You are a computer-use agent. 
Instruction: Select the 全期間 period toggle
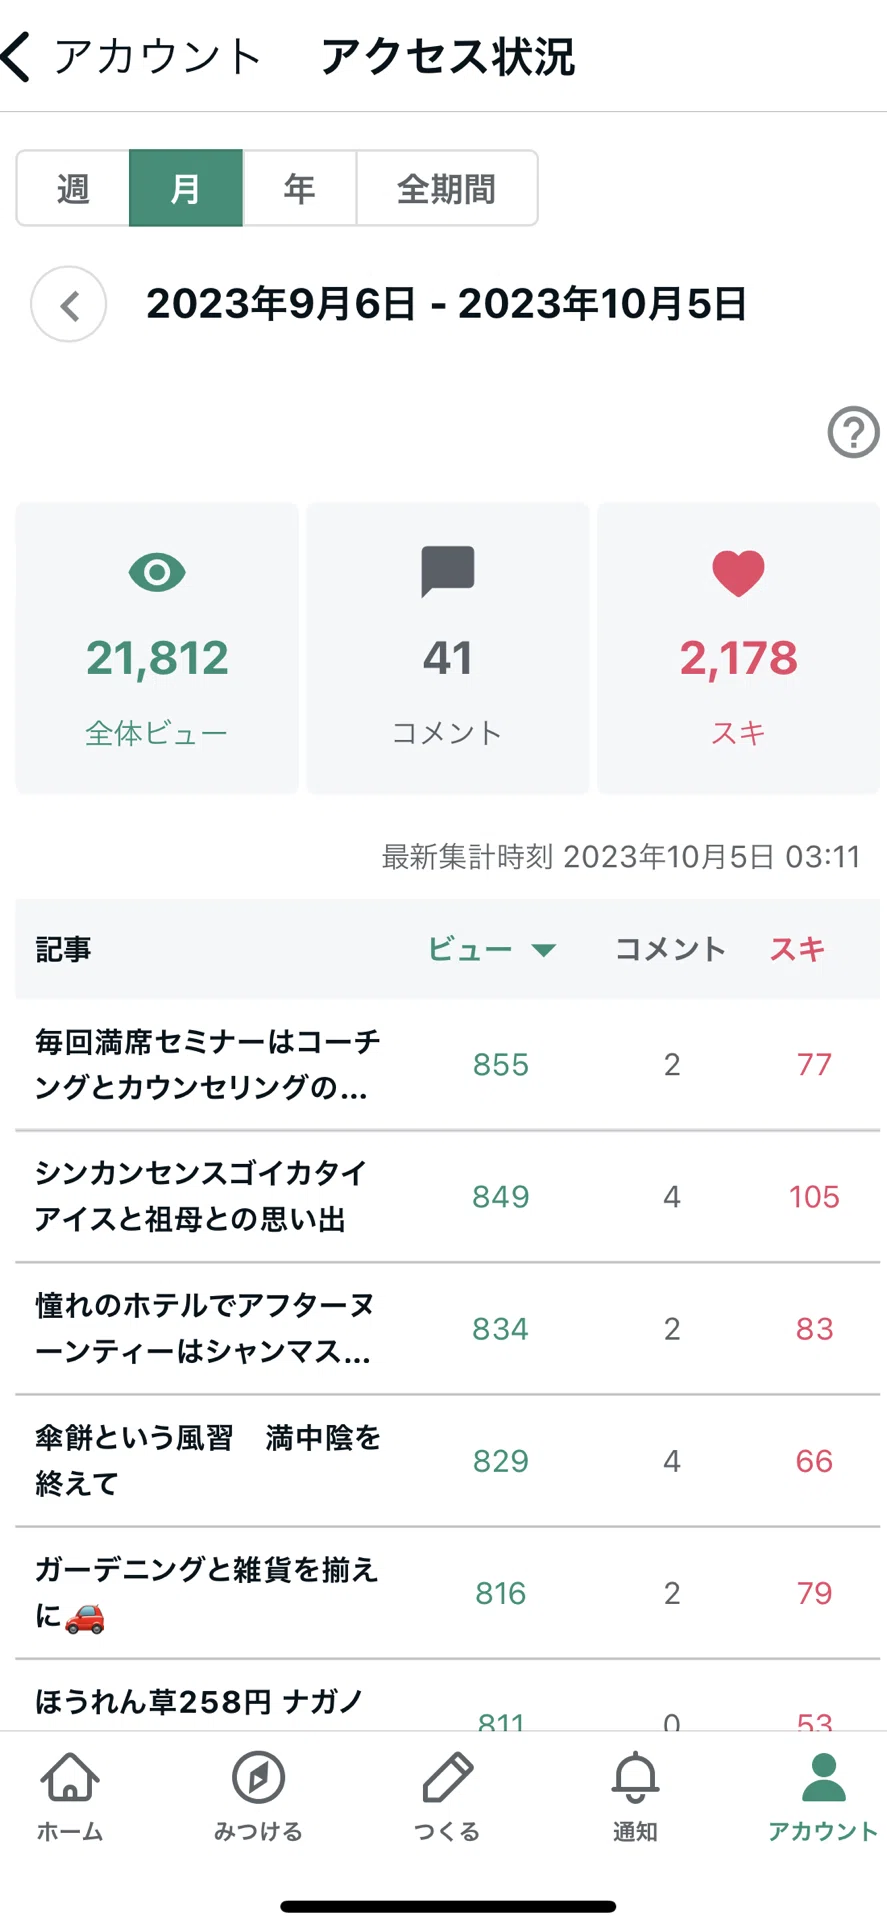447,188
